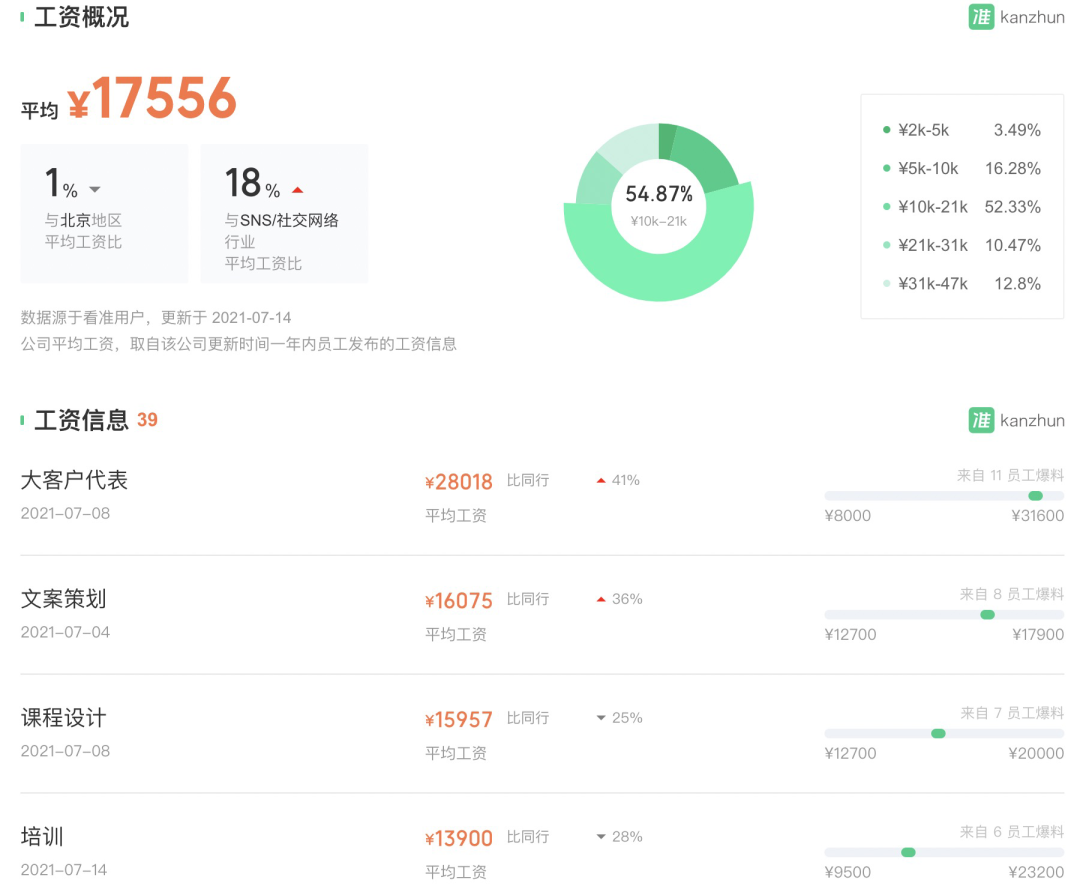Image resolution: width=1080 pixels, height=892 pixels.
Task: Click the green marker on 培训 salary range bar
Action: point(908,852)
